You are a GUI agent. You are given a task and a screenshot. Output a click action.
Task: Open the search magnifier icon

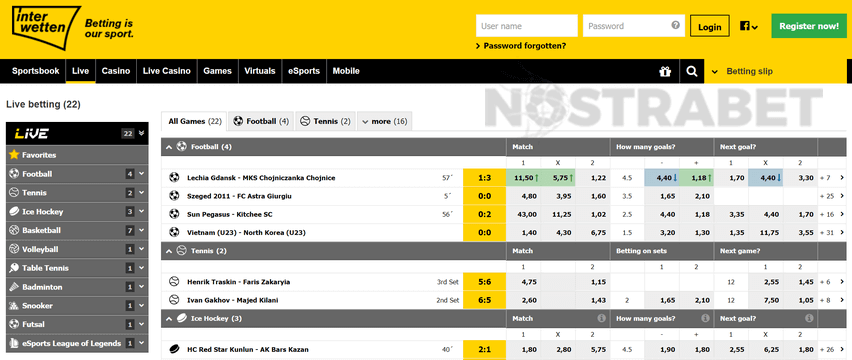coord(691,71)
